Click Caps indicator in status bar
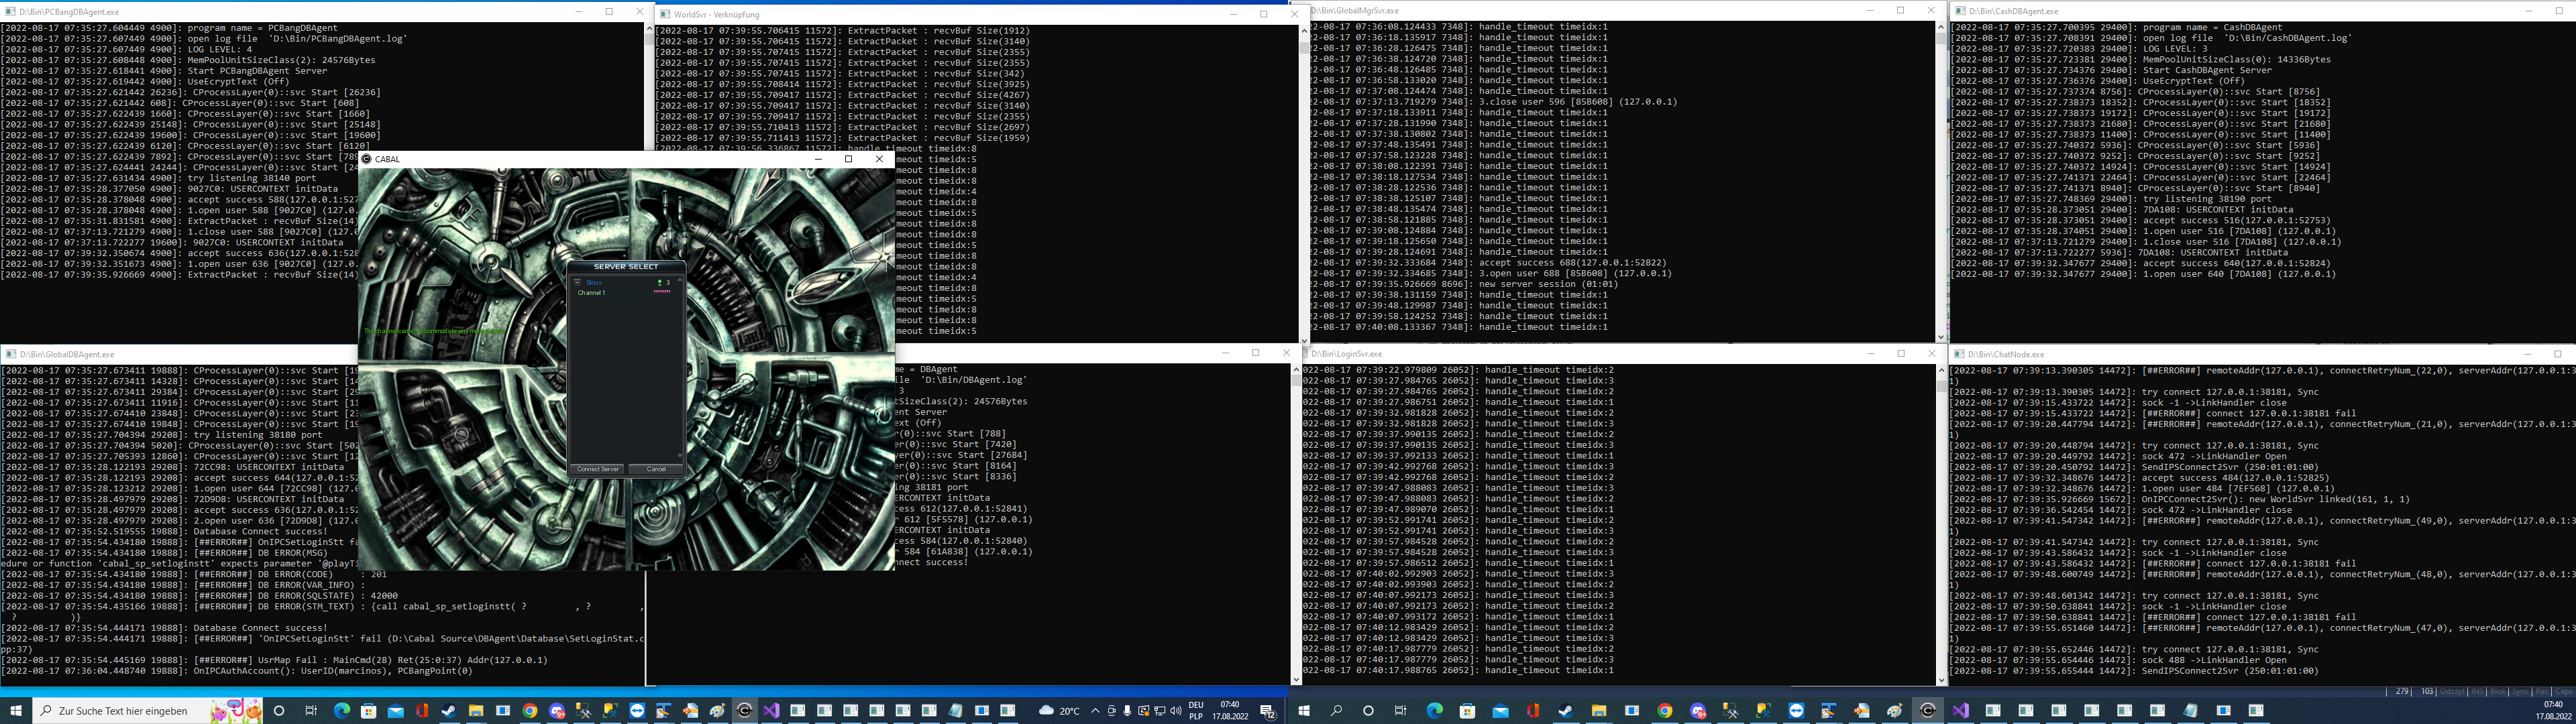Screen dimensions: 2576x724 (2564, 691)
